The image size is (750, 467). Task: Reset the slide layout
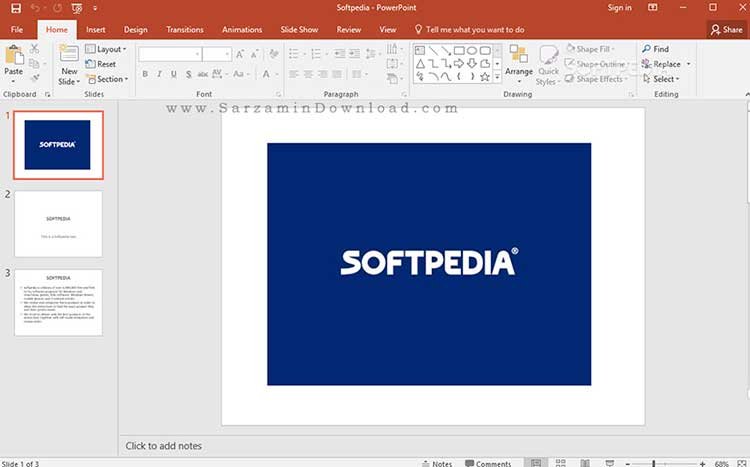coord(100,64)
